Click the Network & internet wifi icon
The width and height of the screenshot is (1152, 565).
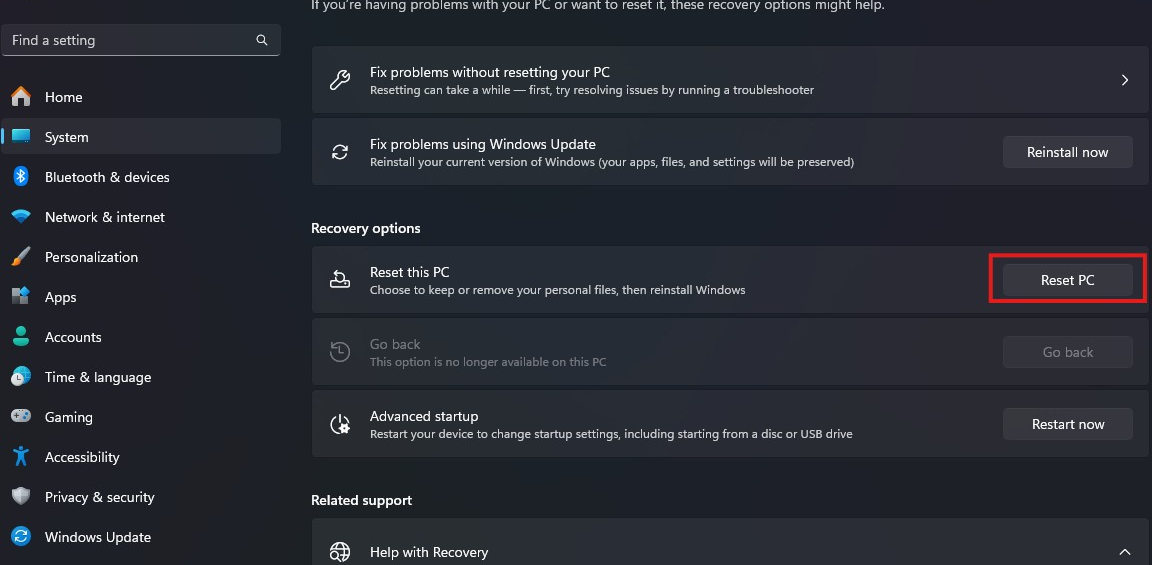[21, 217]
